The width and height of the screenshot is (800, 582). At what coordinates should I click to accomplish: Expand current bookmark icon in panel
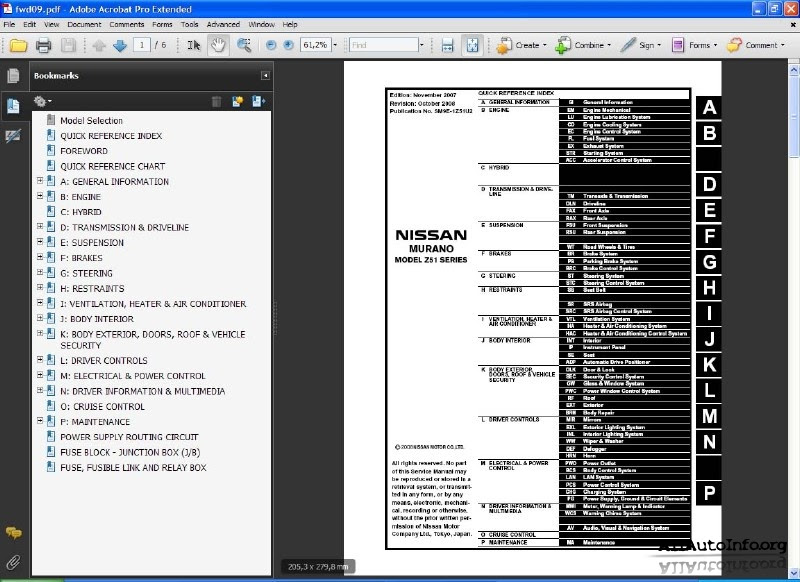point(259,102)
